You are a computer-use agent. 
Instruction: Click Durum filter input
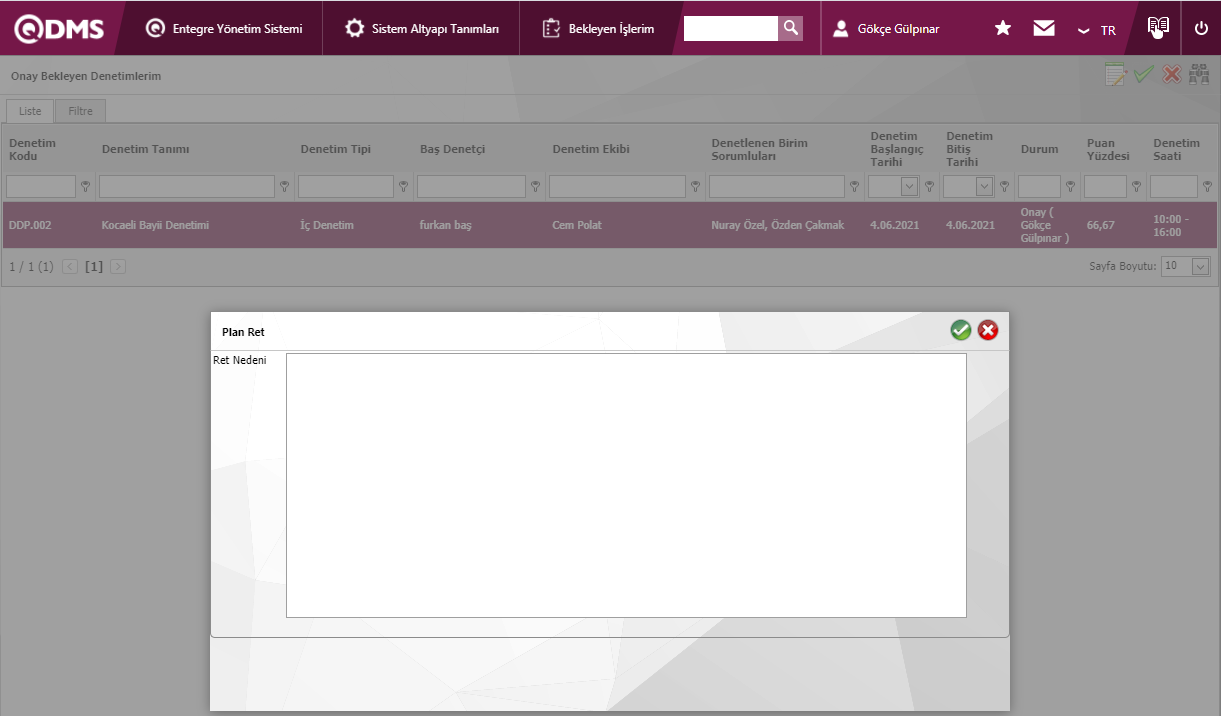click(1039, 186)
